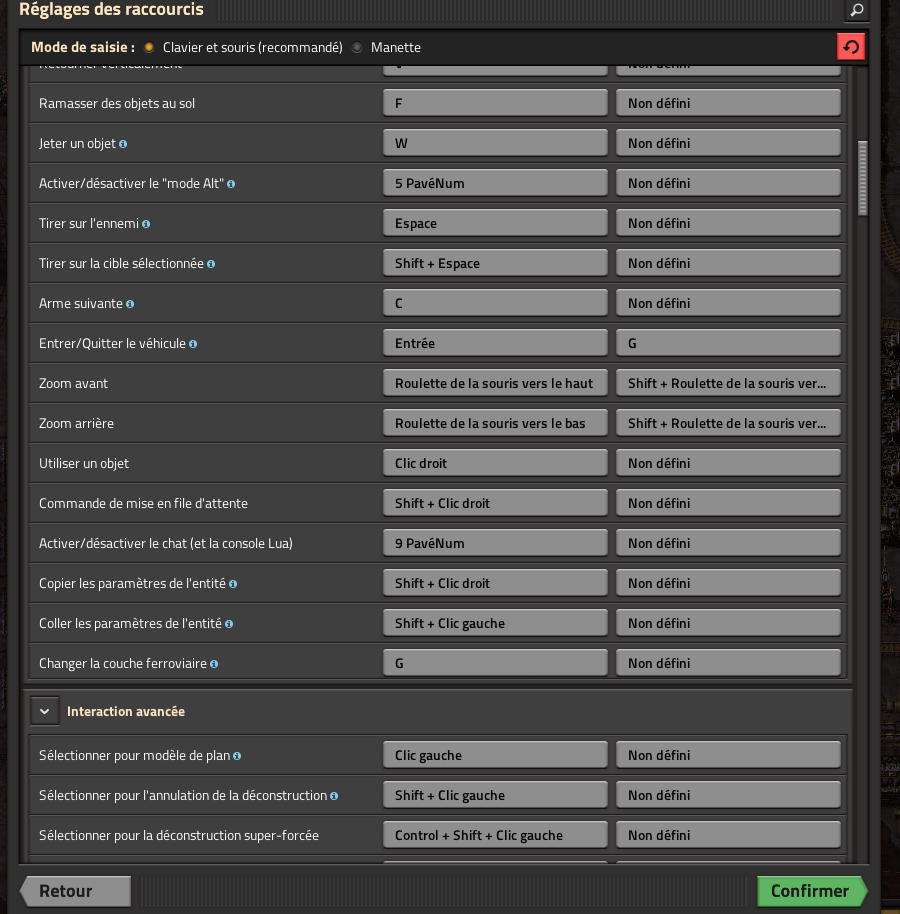This screenshot has height=914, width=900.
Task: Change the Roulette de la souris vers le bas binding
Action: (x=495, y=423)
